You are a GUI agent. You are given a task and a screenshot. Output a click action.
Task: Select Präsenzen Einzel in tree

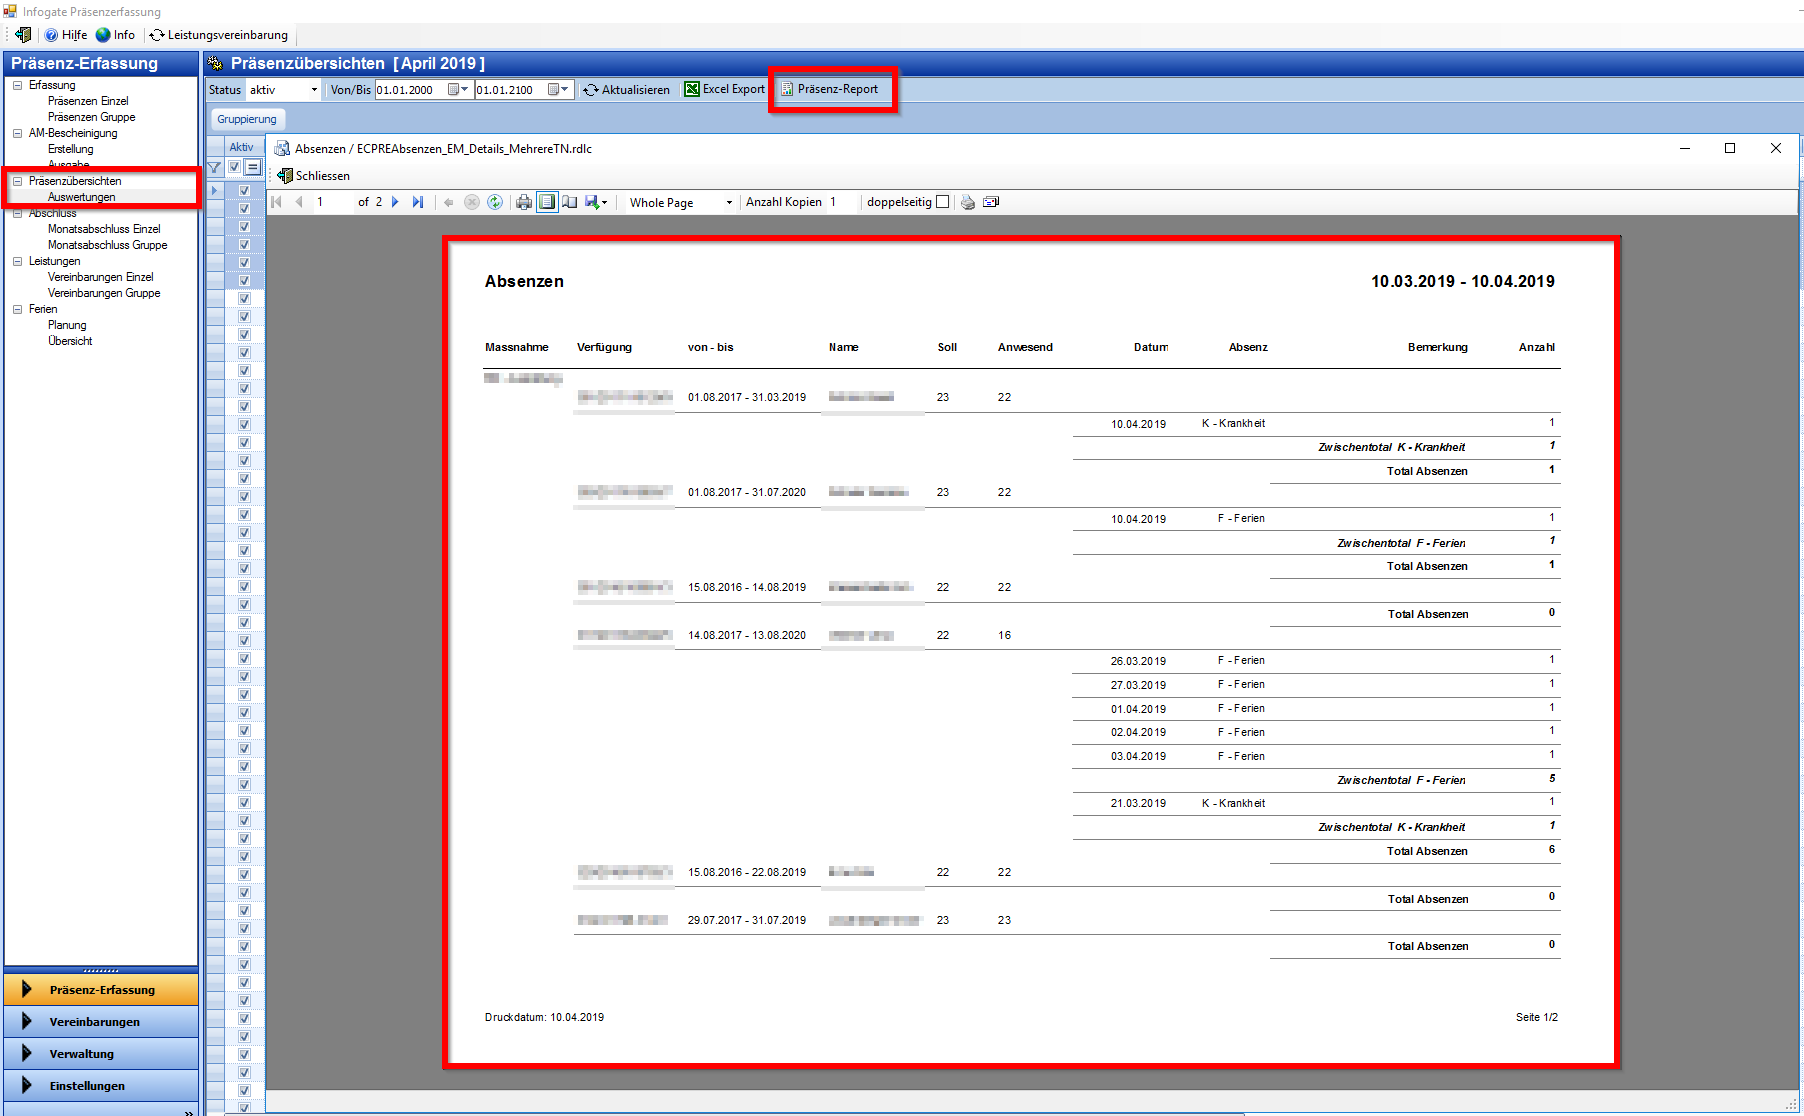[x=88, y=101]
